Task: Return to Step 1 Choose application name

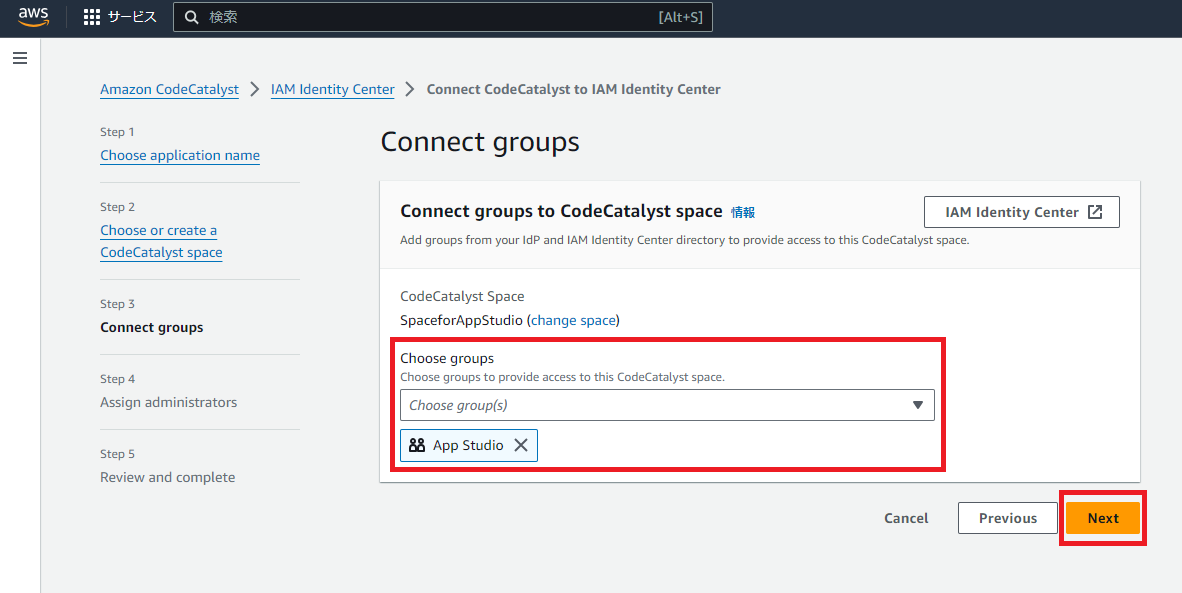Action: 180,155
